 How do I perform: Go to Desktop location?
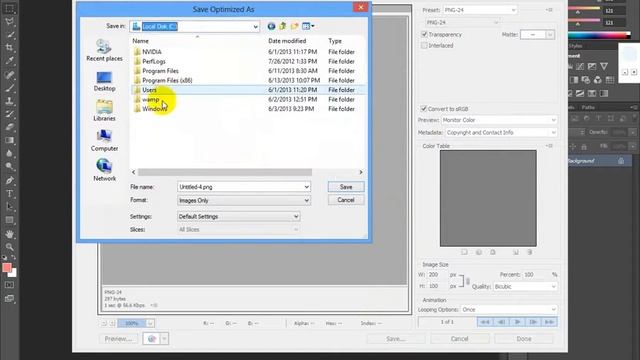pyautogui.click(x=104, y=81)
